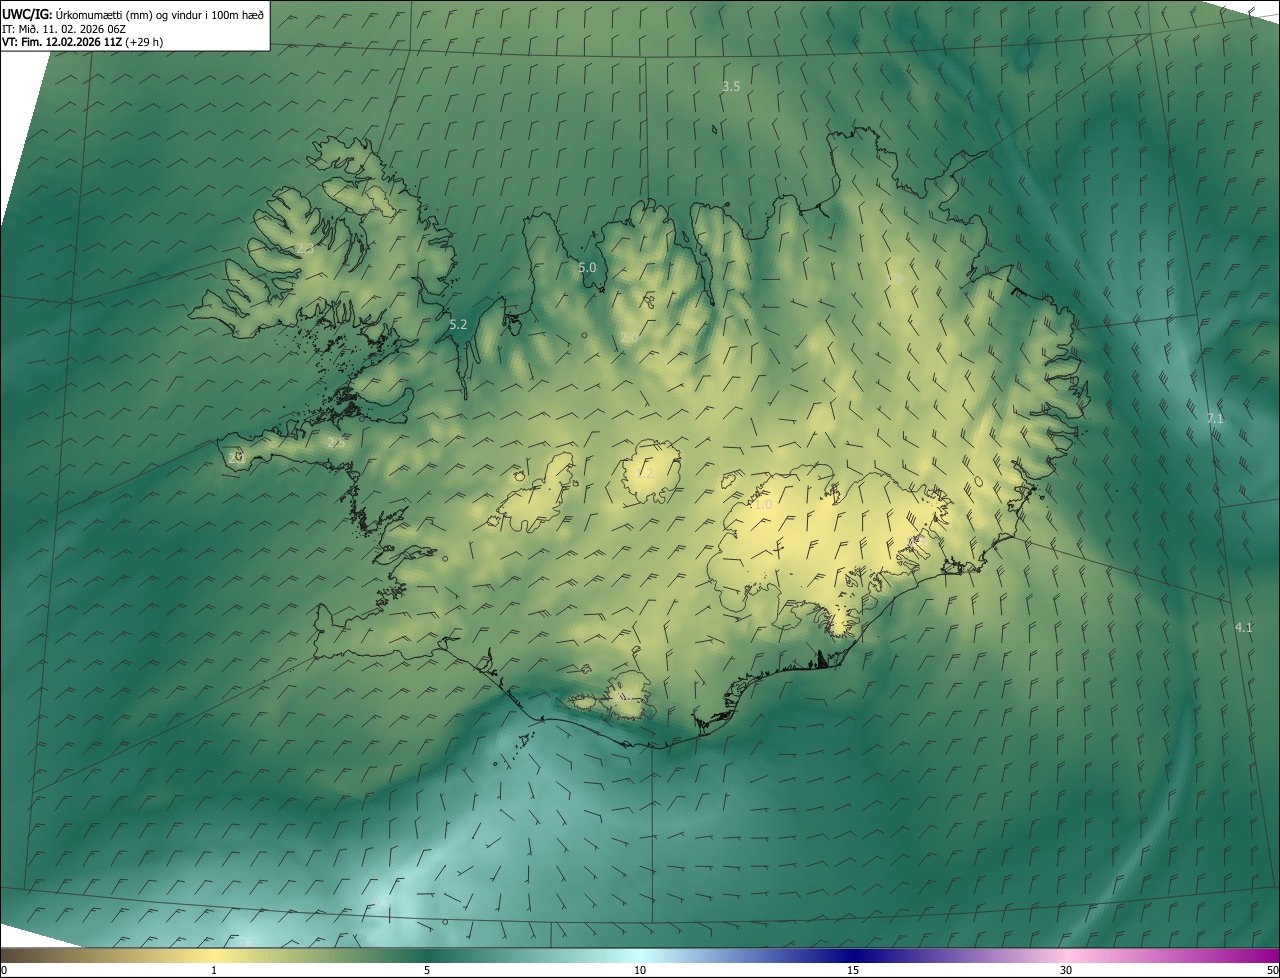This screenshot has width=1280, height=978.
Task: Click the IT initial time text line
Action: point(63,28)
